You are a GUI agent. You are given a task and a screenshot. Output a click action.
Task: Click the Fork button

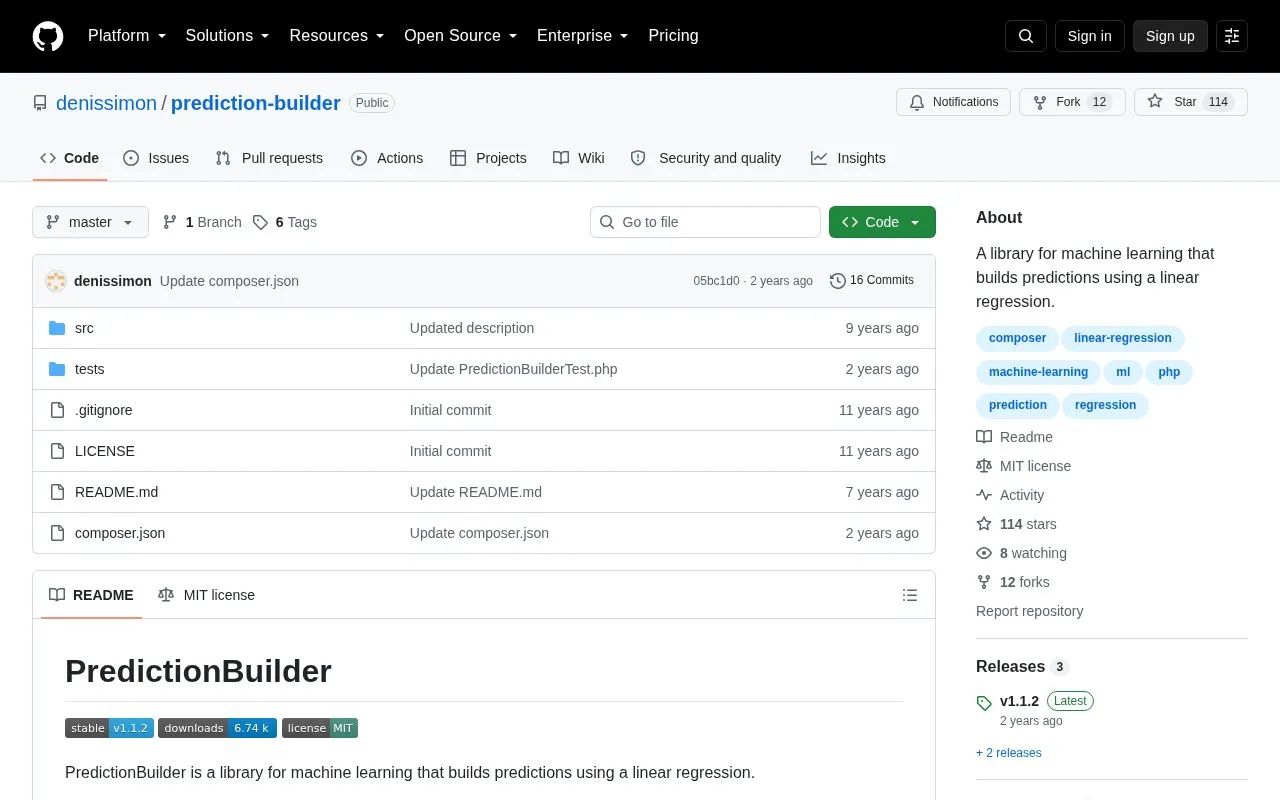(x=1072, y=102)
